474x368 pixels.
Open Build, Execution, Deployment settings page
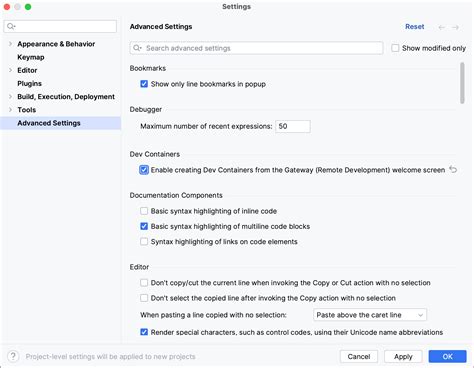click(x=66, y=97)
